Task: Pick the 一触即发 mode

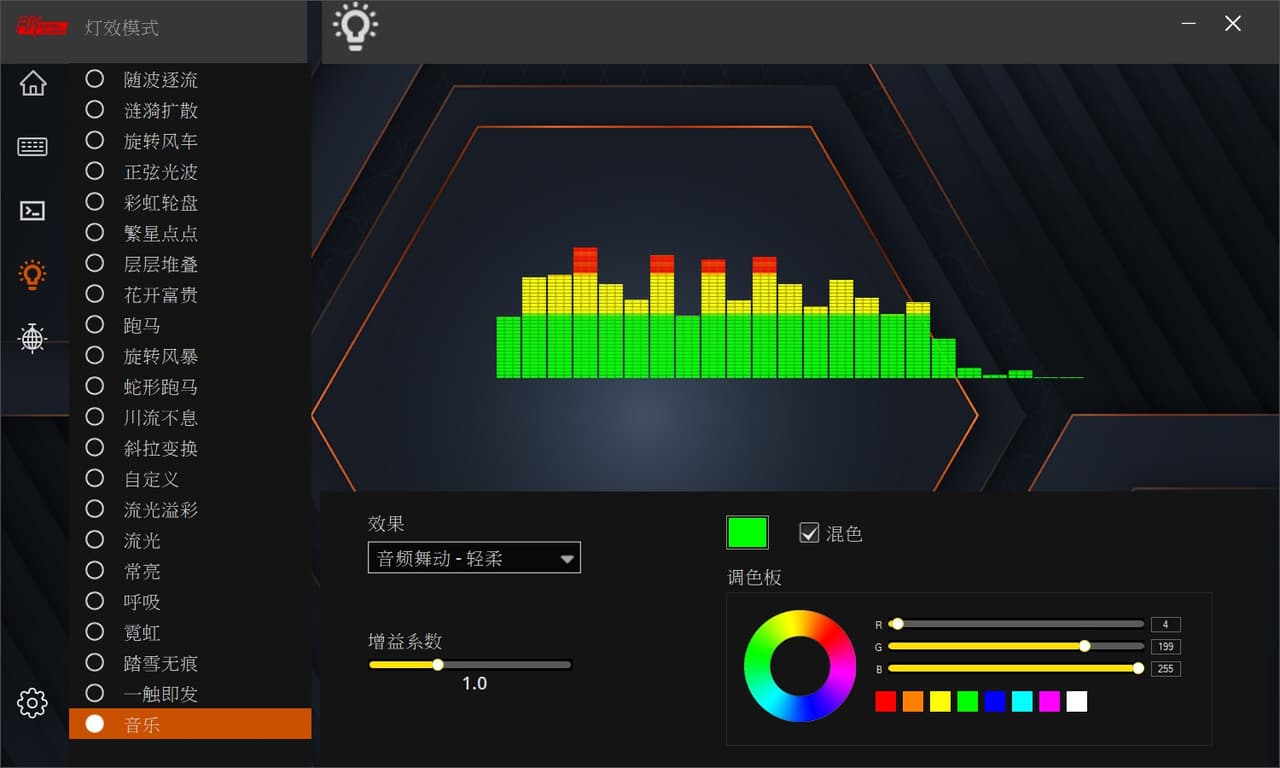Action: click(190, 694)
